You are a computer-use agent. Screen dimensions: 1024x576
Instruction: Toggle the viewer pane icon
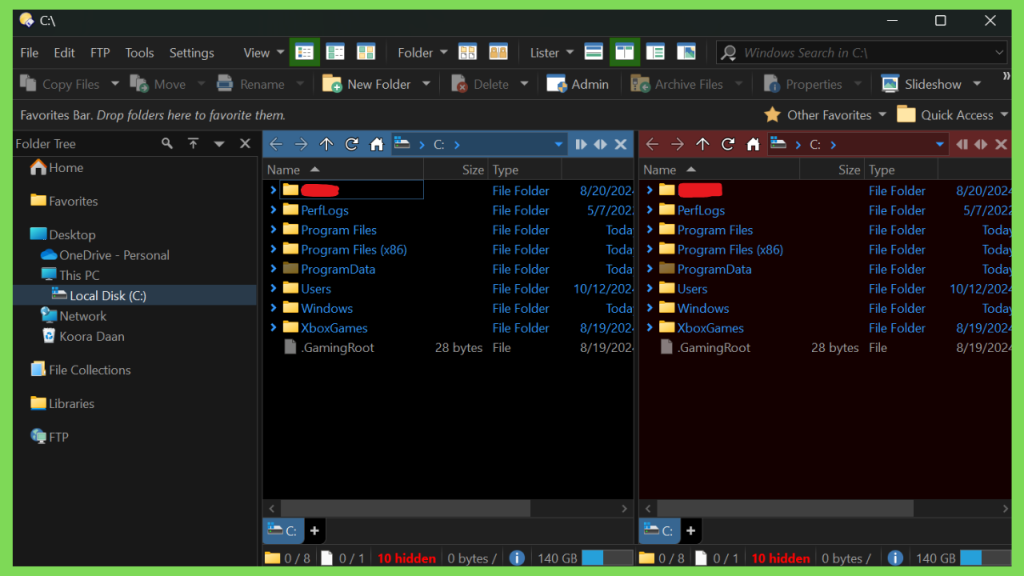tap(686, 52)
